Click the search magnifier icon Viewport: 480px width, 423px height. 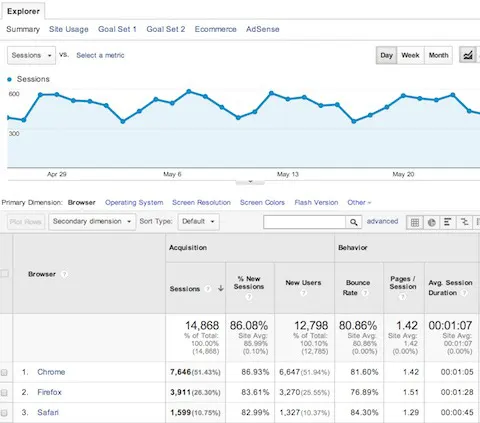354,222
